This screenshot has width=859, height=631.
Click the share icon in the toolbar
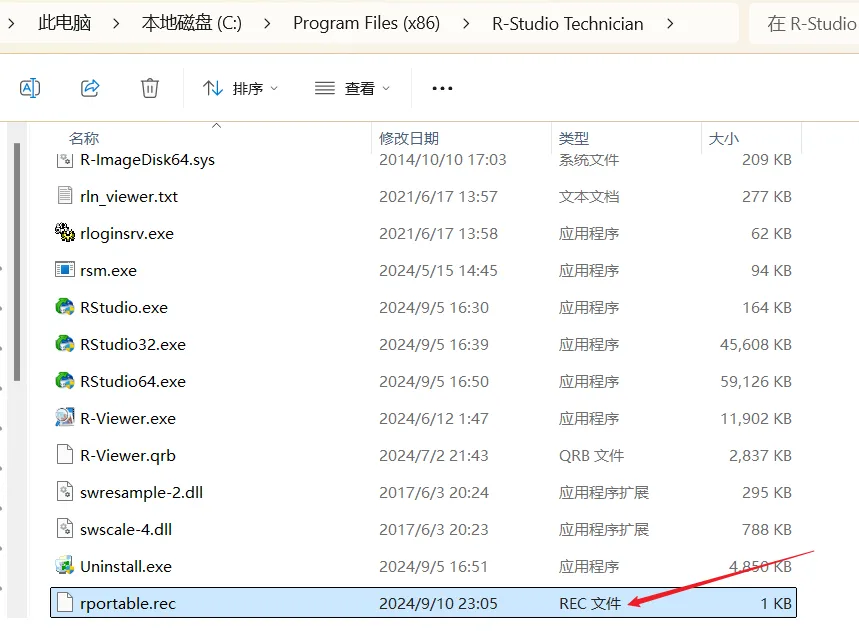coord(90,88)
